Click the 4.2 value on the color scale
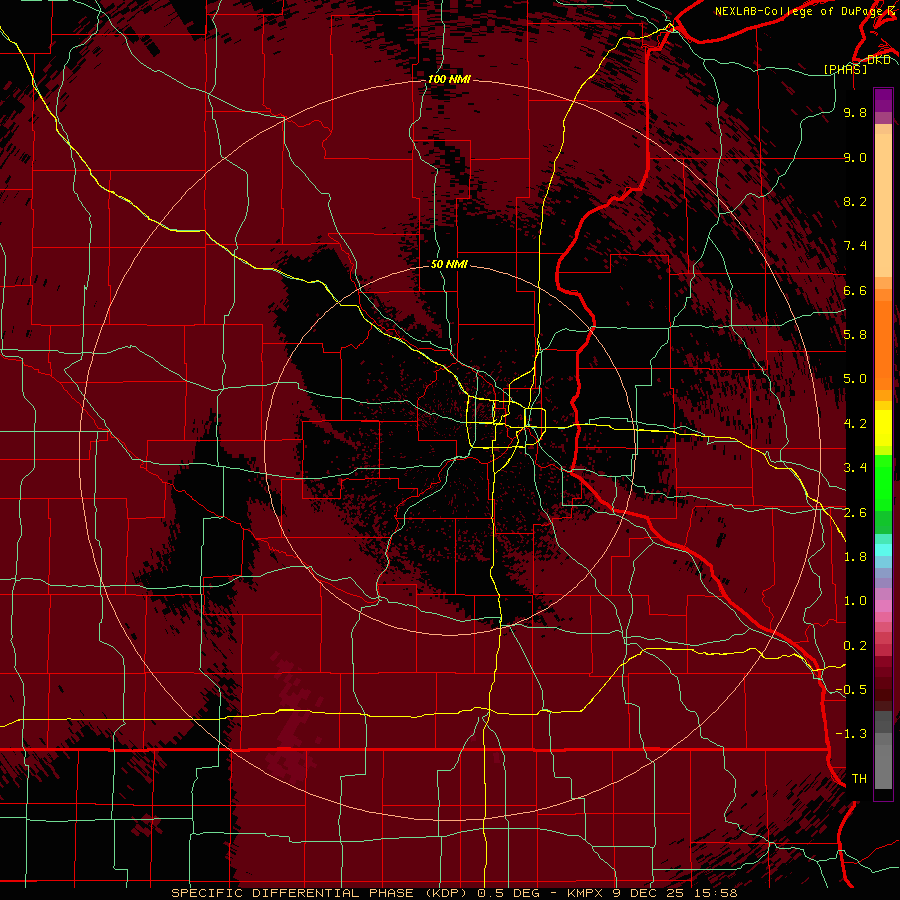 (x=855, y=424)
